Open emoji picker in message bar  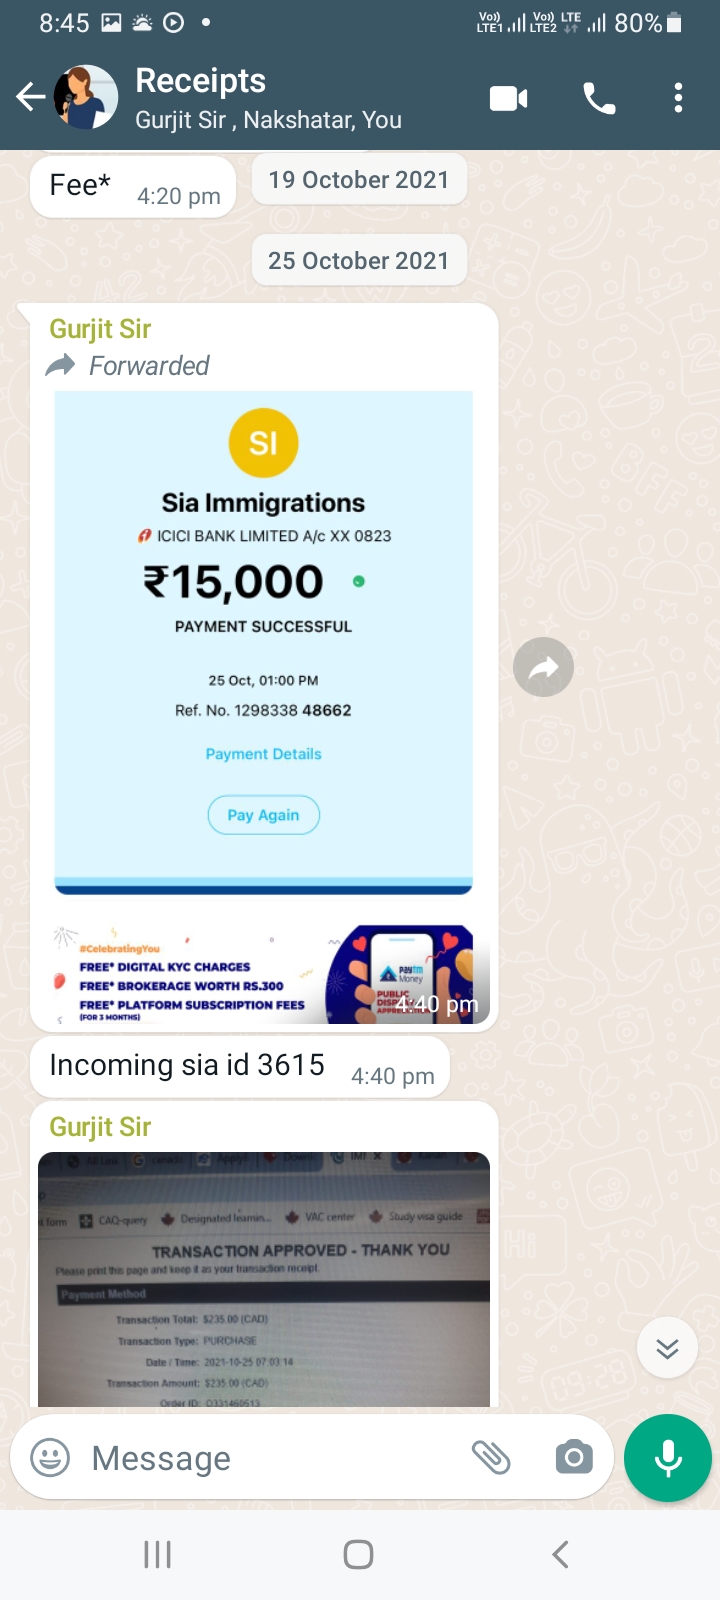click(50, 1458)
